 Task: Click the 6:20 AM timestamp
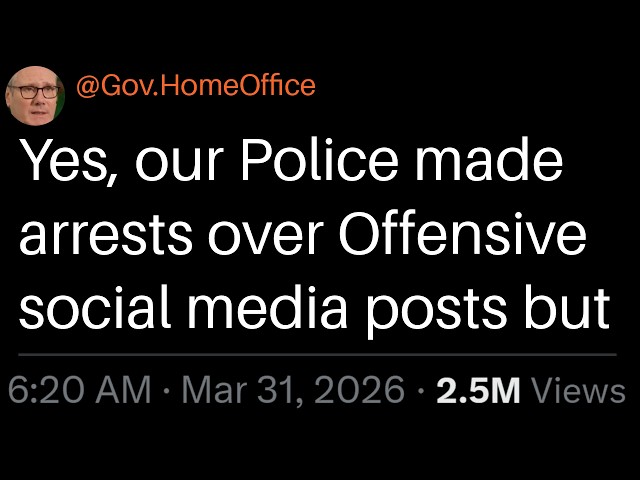pyautogui.click(x=79, y=389)
